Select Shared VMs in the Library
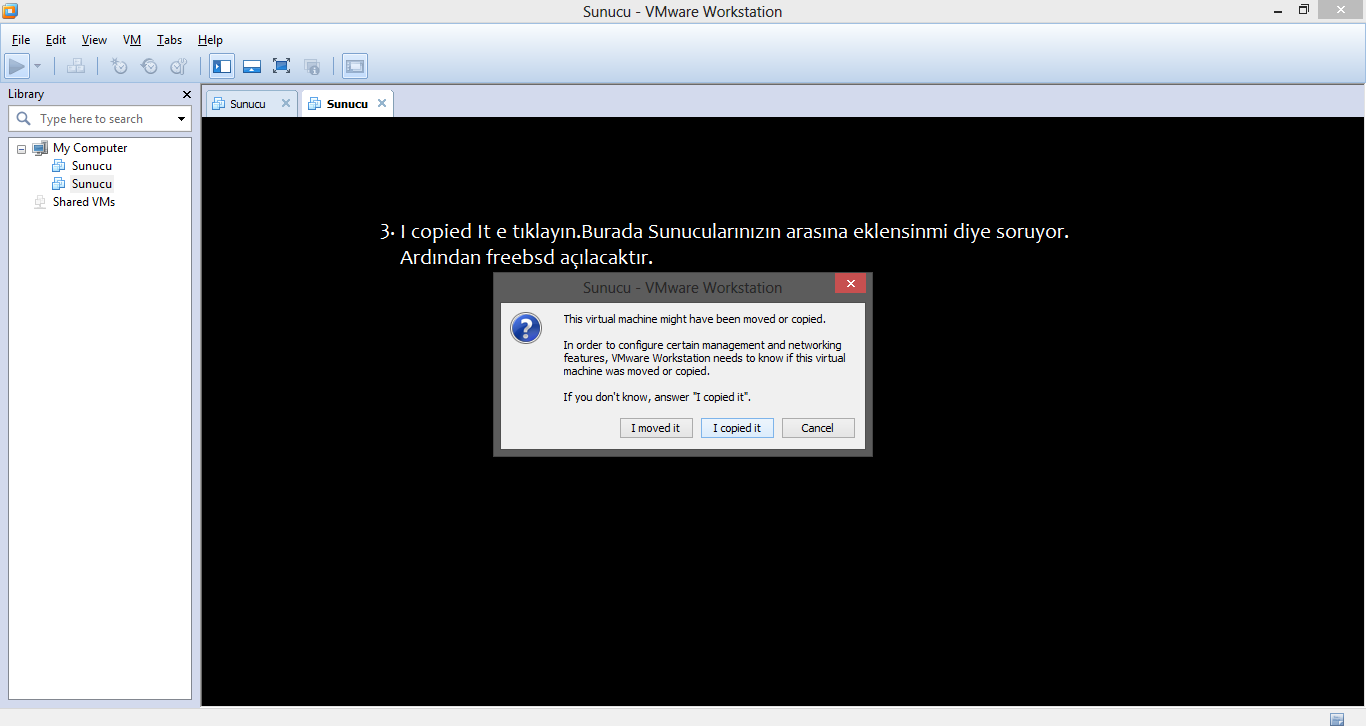 point(84,202)
